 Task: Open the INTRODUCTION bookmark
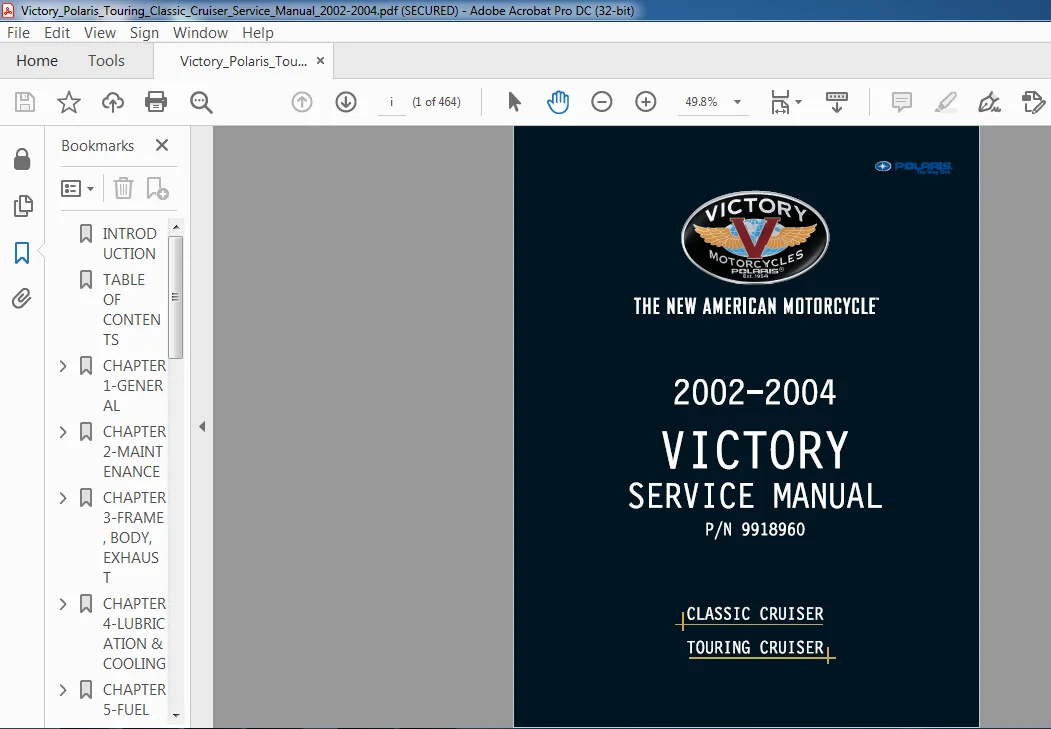[x=129, y=243]
